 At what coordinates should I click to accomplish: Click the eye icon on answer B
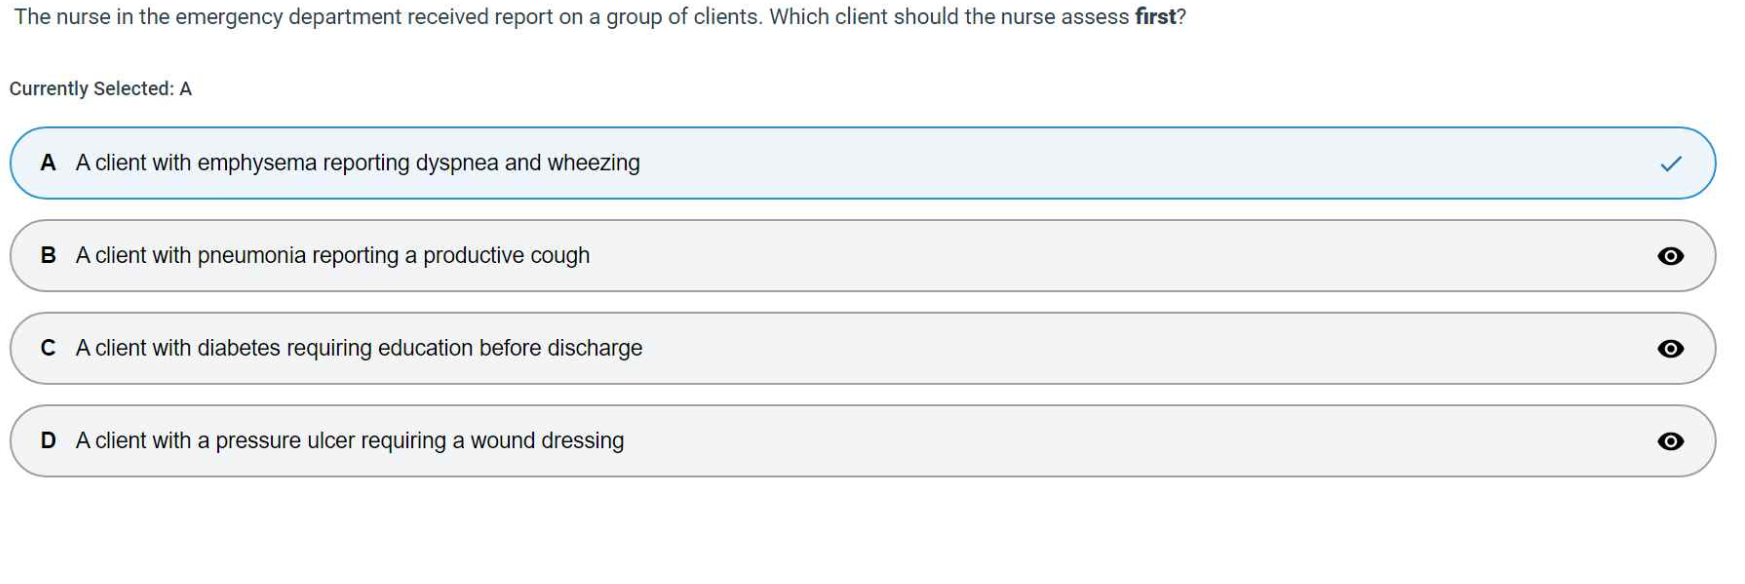pos(1670,256)
